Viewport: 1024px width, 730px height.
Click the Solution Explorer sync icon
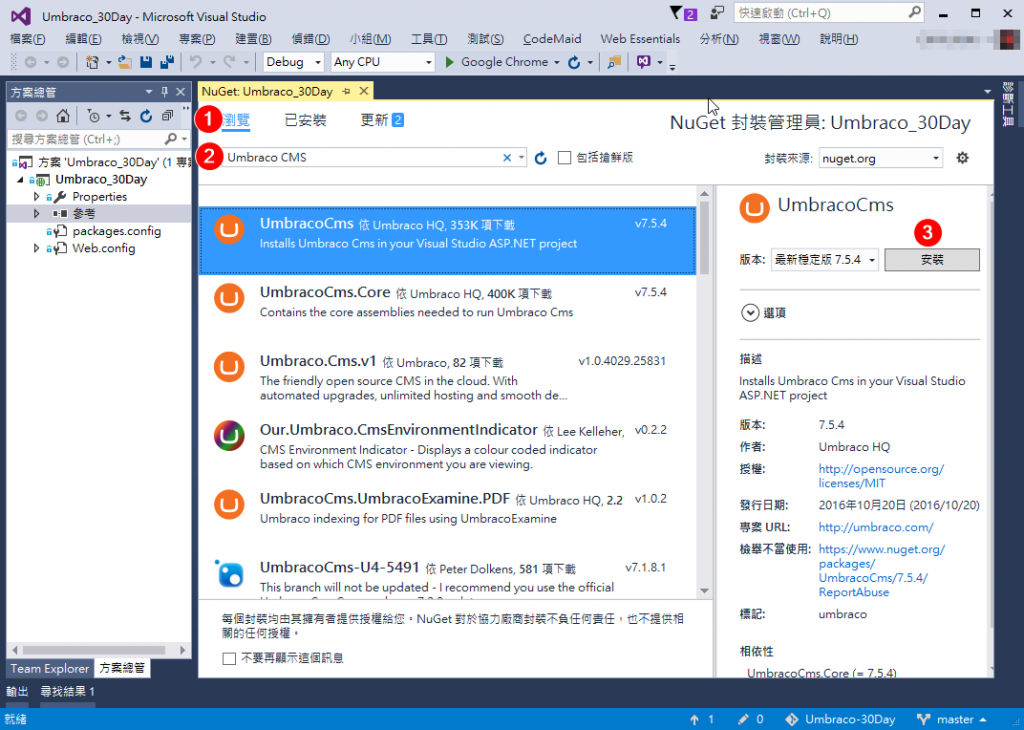125,116
